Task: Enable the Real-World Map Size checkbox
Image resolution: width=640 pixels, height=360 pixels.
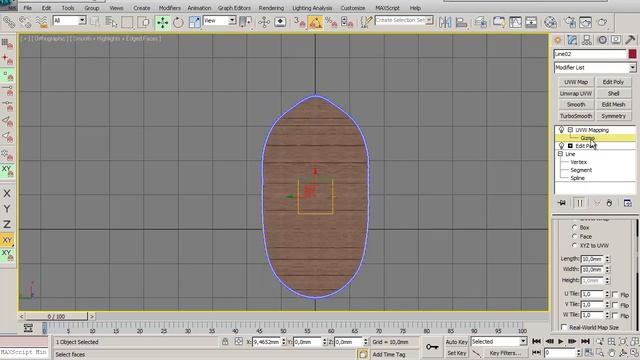Action: [x=564, y=327]
